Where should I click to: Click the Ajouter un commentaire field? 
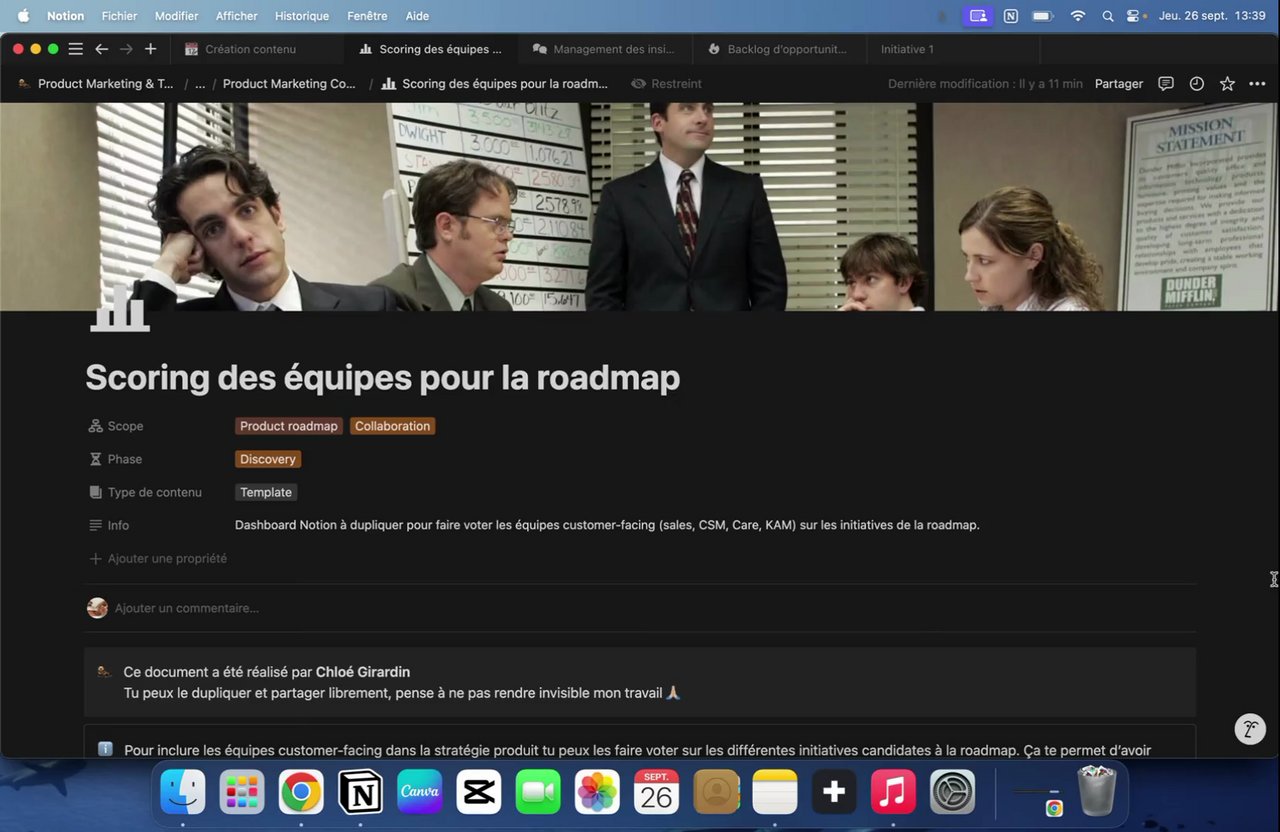186,608
